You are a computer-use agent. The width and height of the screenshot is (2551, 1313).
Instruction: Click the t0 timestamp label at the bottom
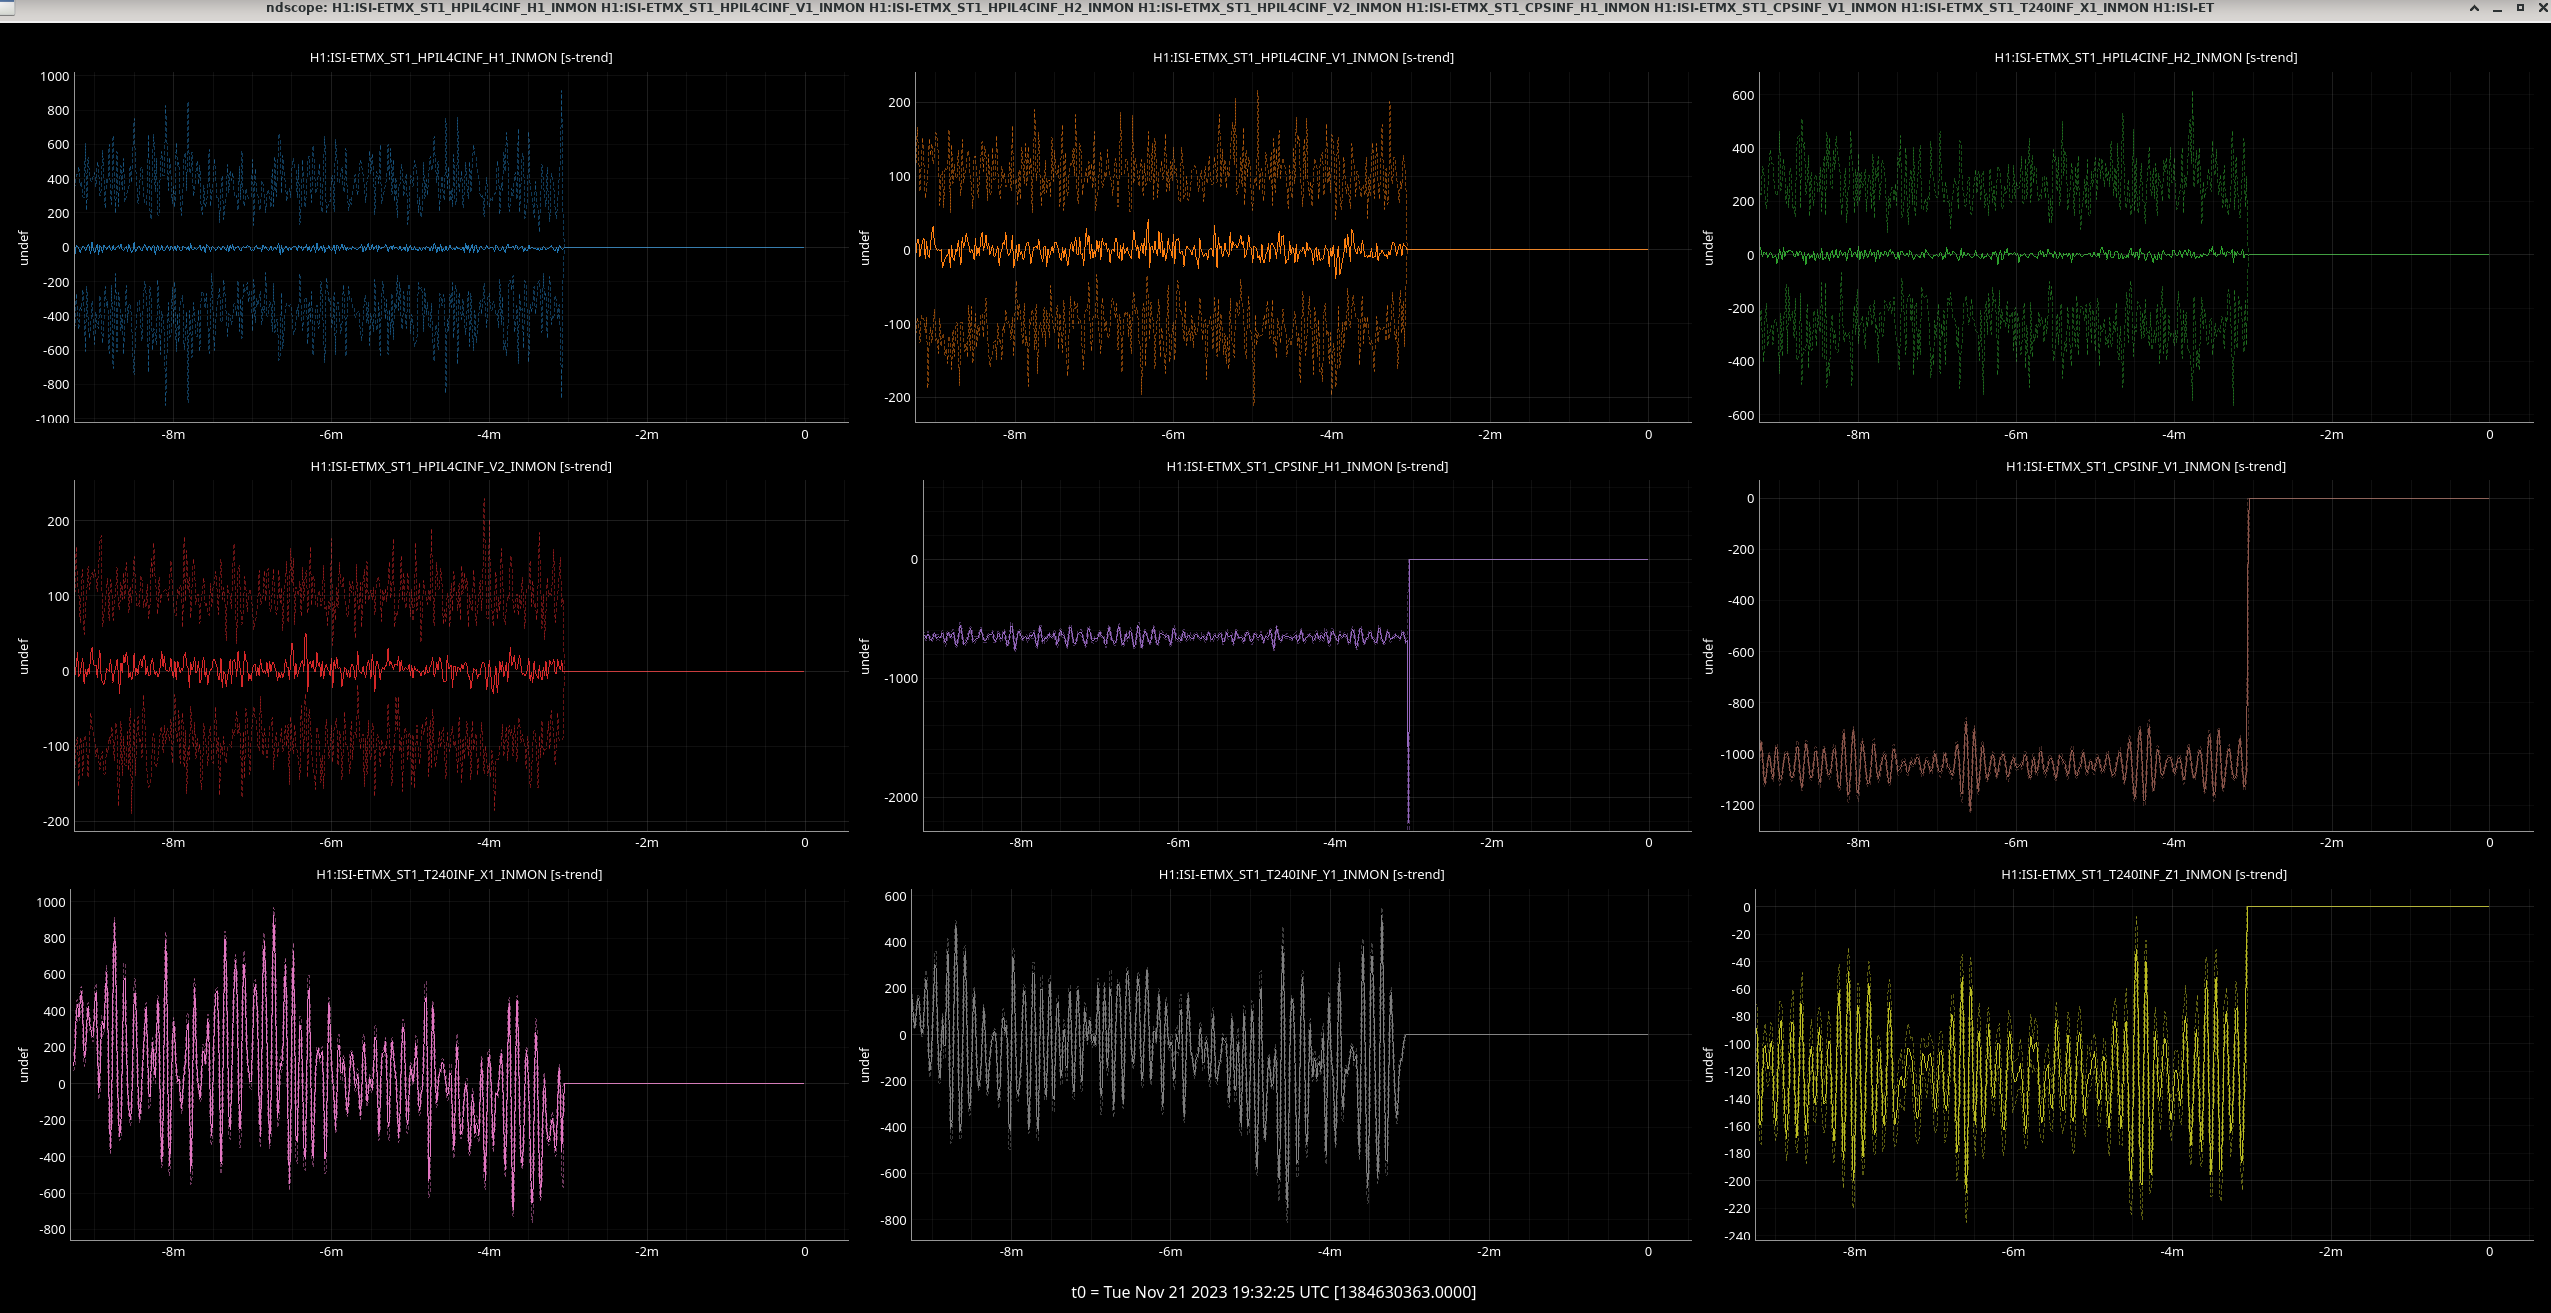click(1273, 1292)
